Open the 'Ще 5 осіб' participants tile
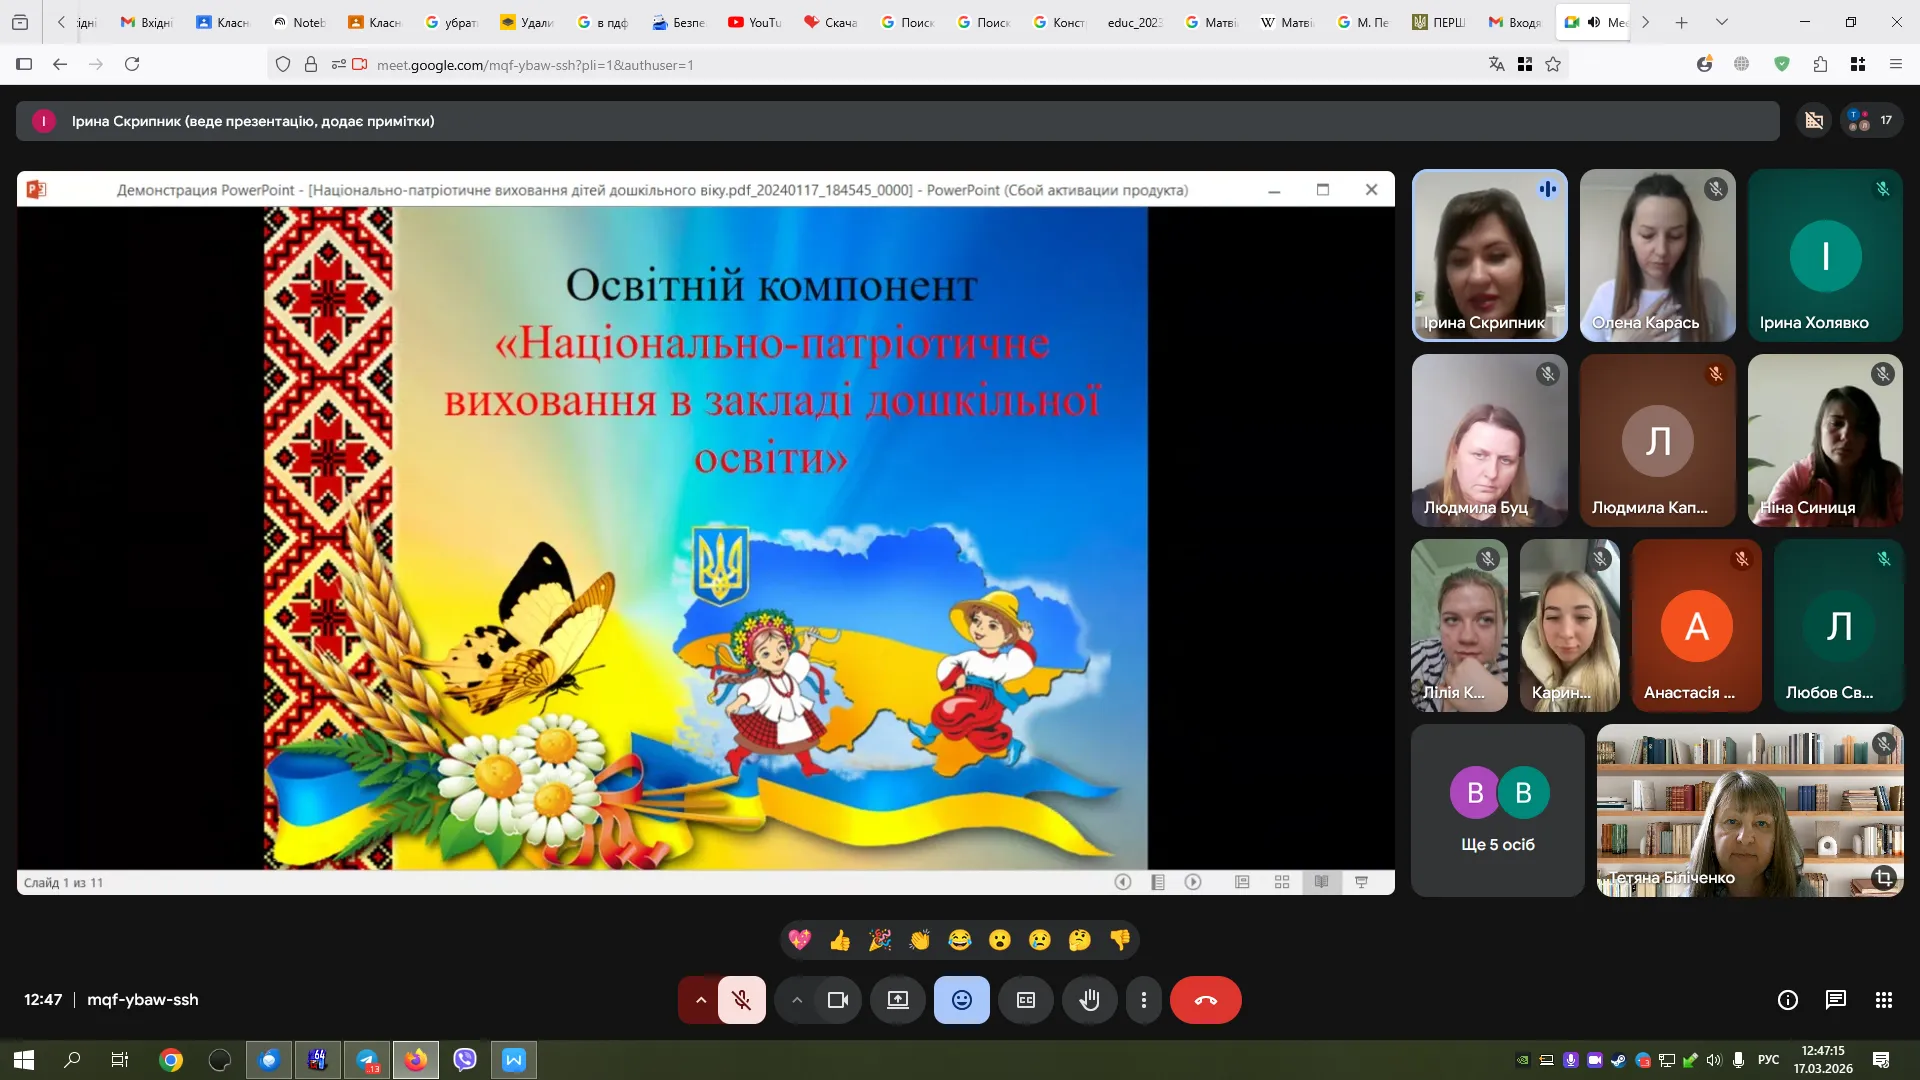The width and height of the screenshot is (1920, 1080). coord(1497,810)
